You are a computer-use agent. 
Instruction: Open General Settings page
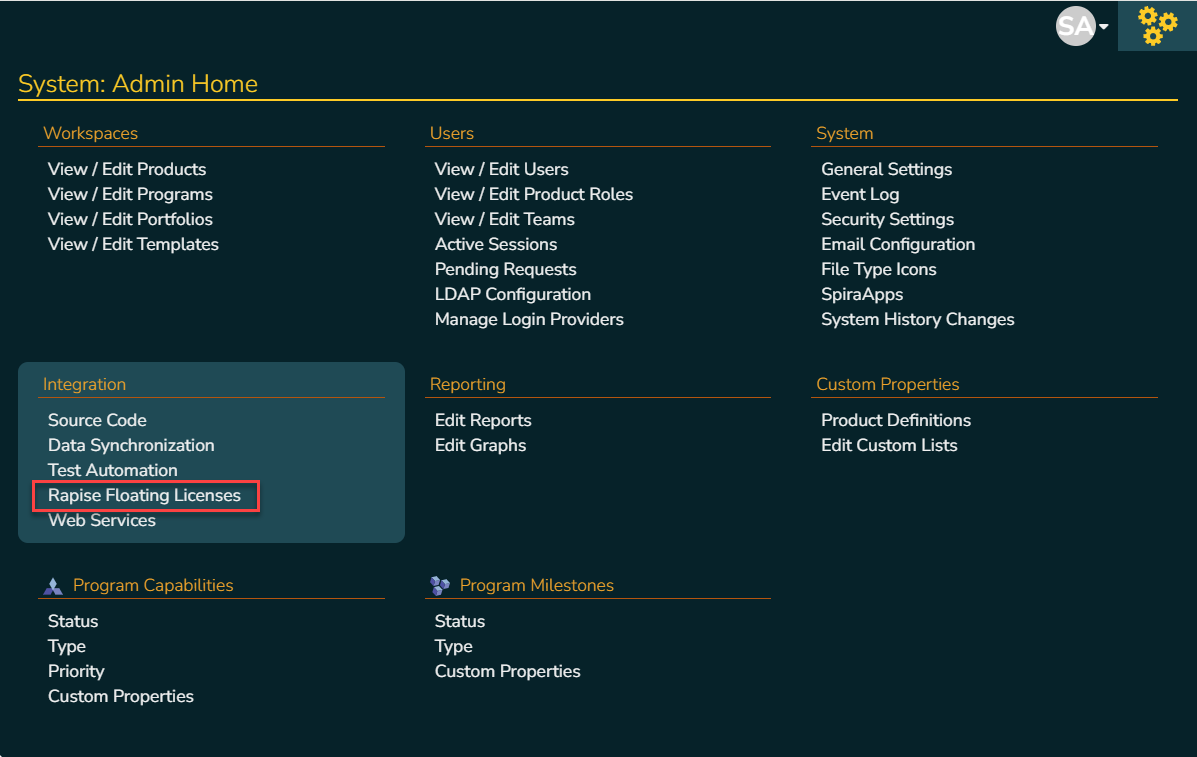tap(886, 169)
